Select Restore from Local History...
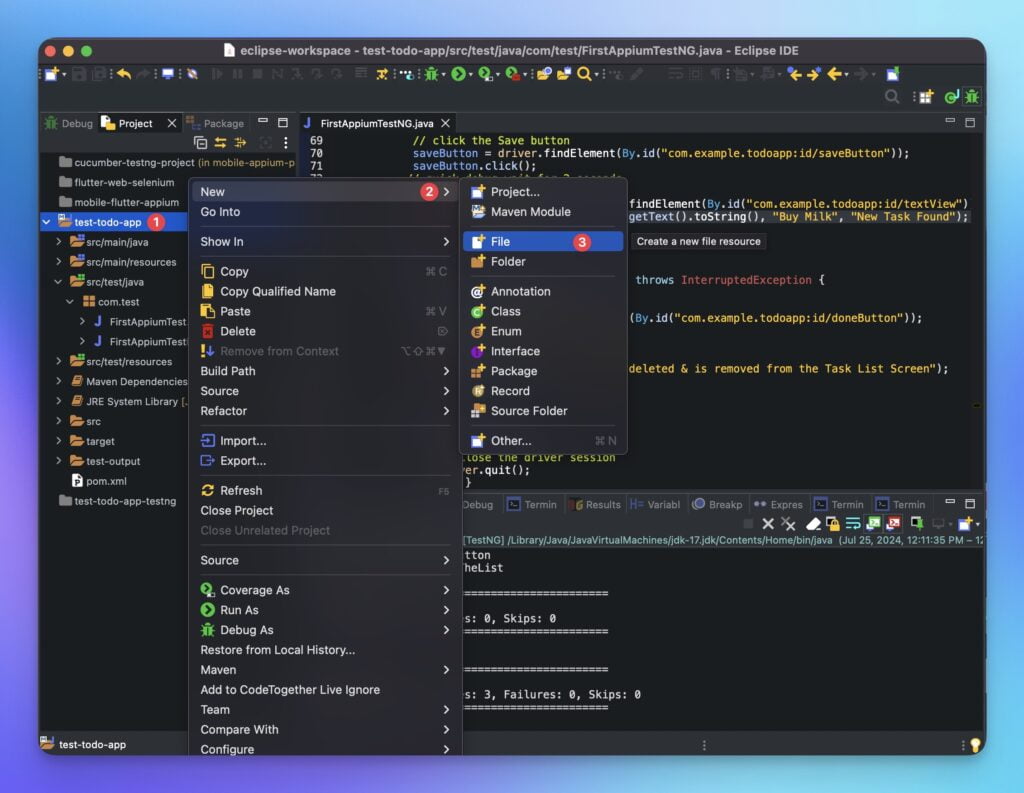Screen dimensions: 1024x793 tap(325, 650)
